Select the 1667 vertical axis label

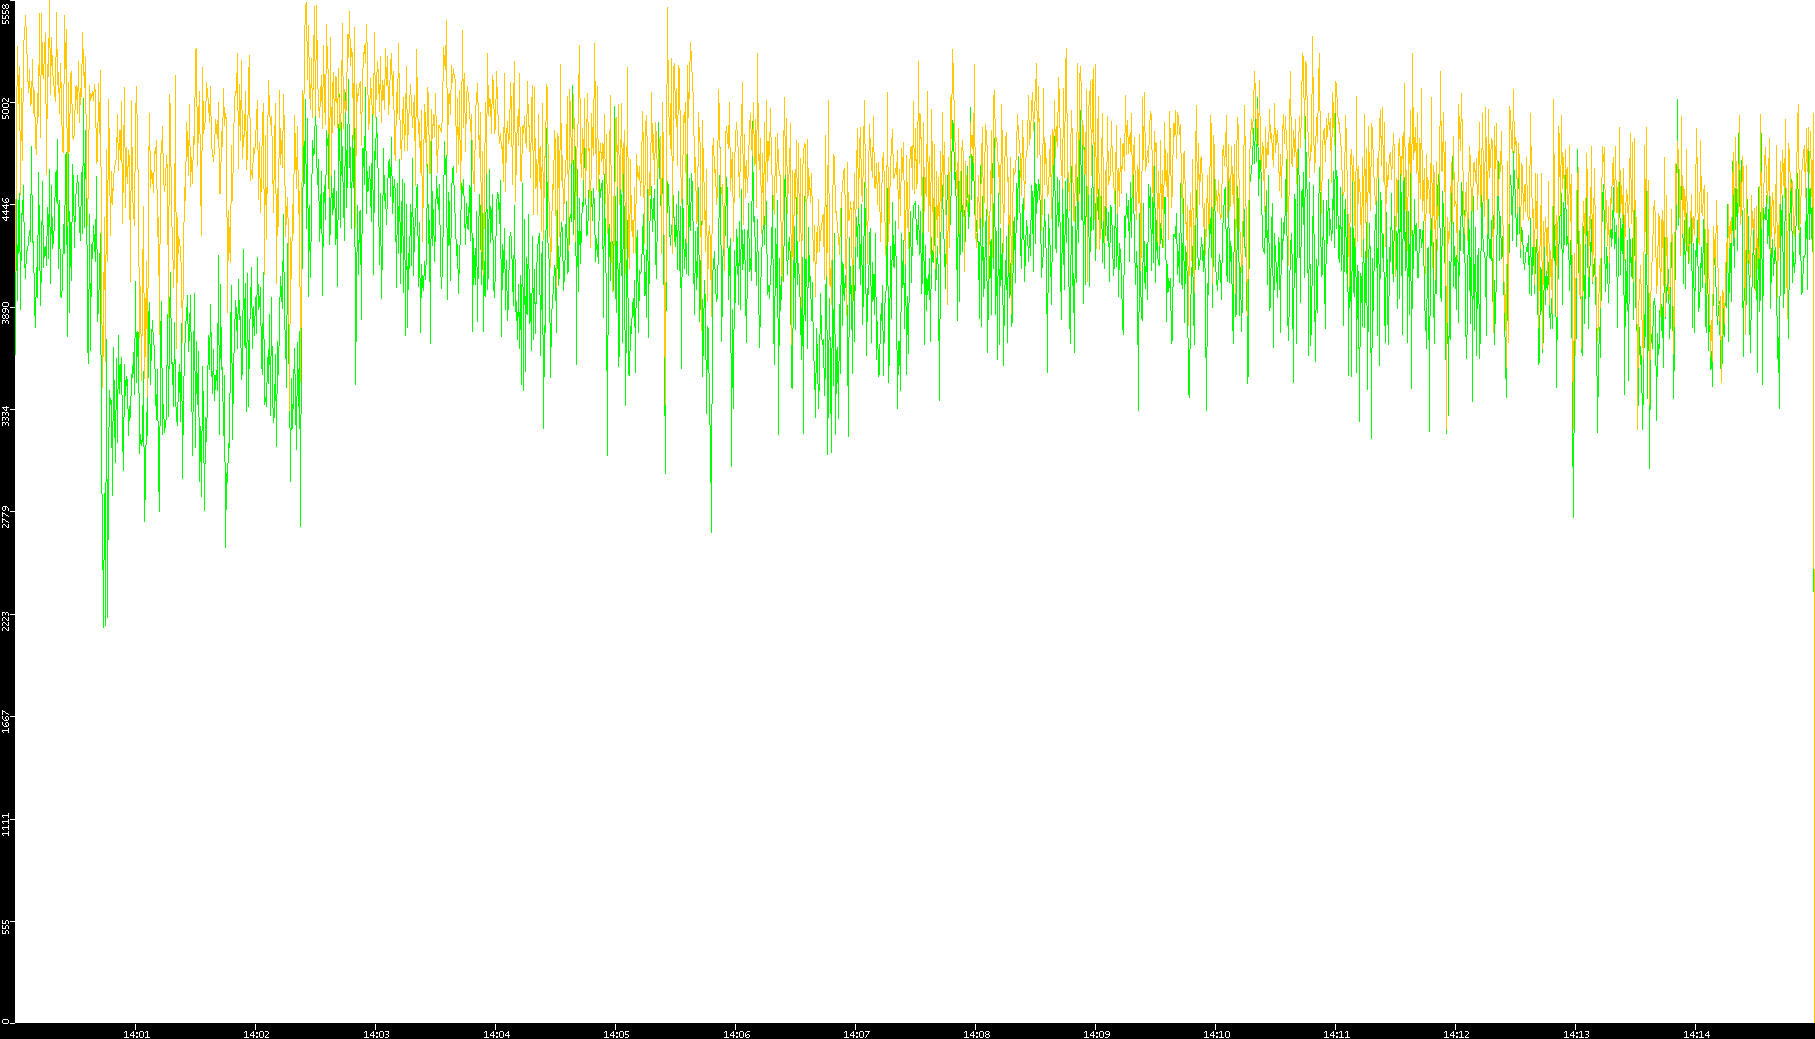pyautogui.click(x=7, y=721)
